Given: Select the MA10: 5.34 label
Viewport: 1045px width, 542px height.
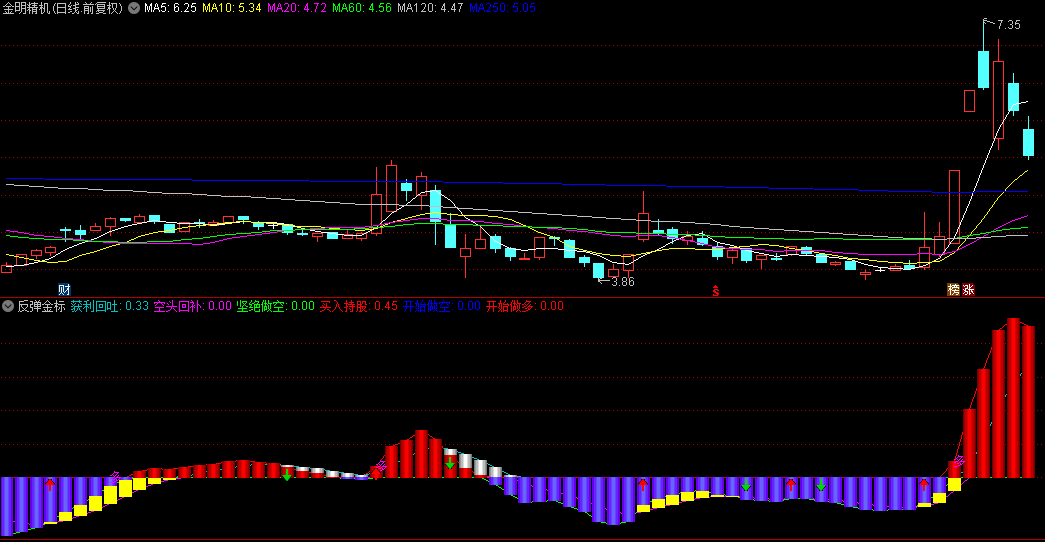Looking at the screenshot, I should [x=232, y=8].
